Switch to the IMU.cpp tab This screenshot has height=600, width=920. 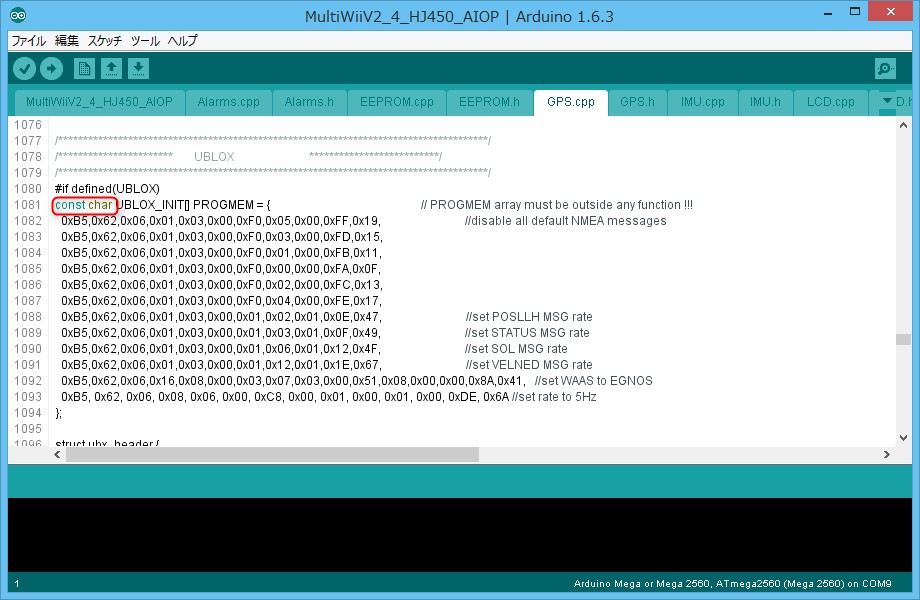702,102
